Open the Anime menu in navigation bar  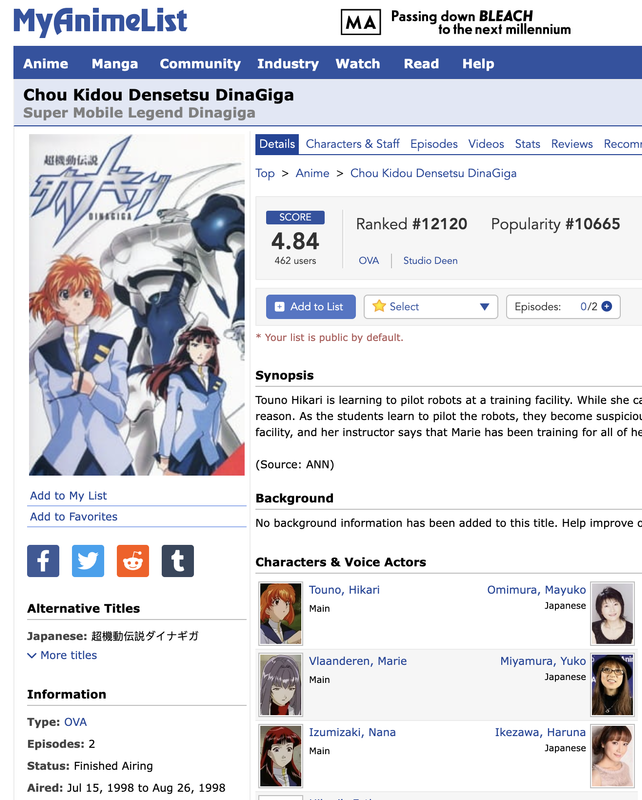click(45, 64)
